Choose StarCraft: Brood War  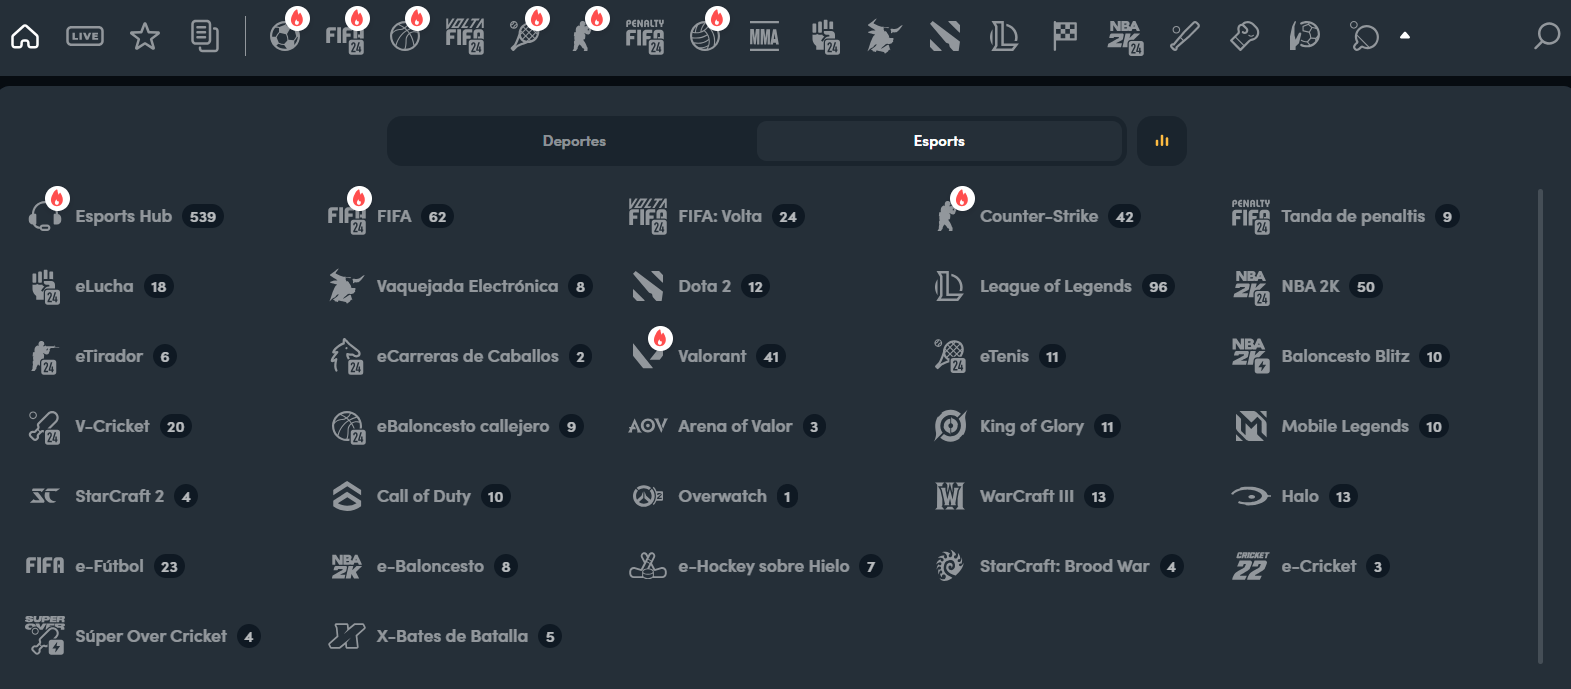[1059, 566]
